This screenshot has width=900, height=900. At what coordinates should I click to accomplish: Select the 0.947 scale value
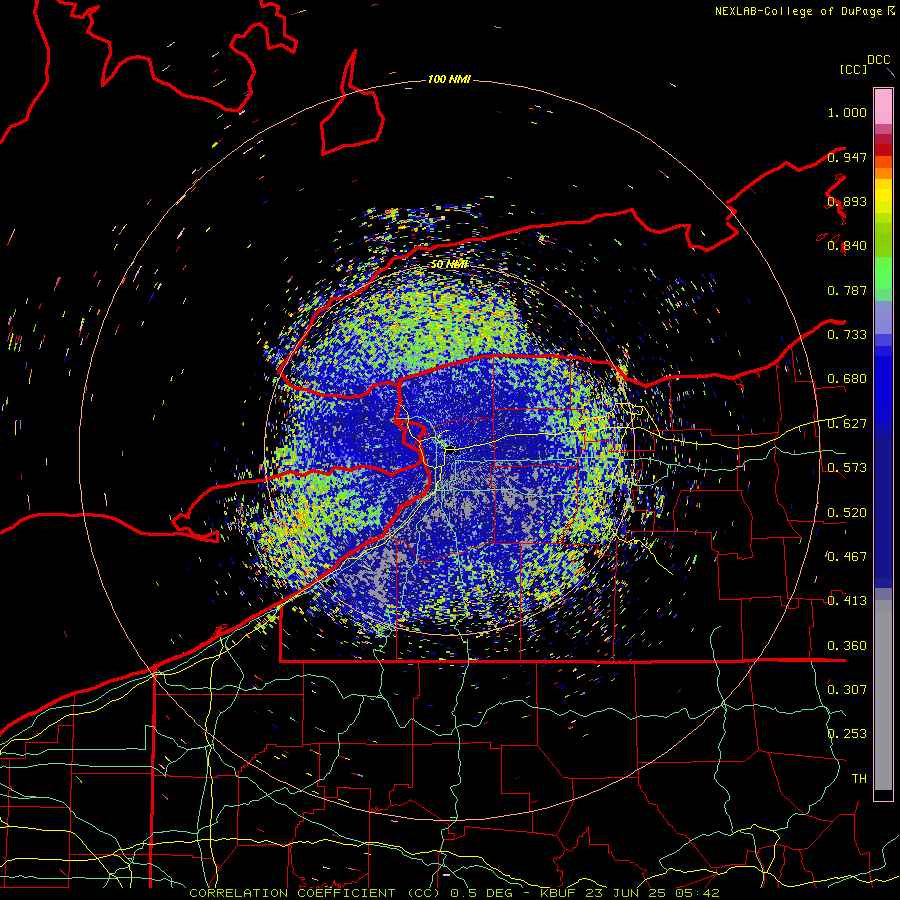(x=847, y=157)
